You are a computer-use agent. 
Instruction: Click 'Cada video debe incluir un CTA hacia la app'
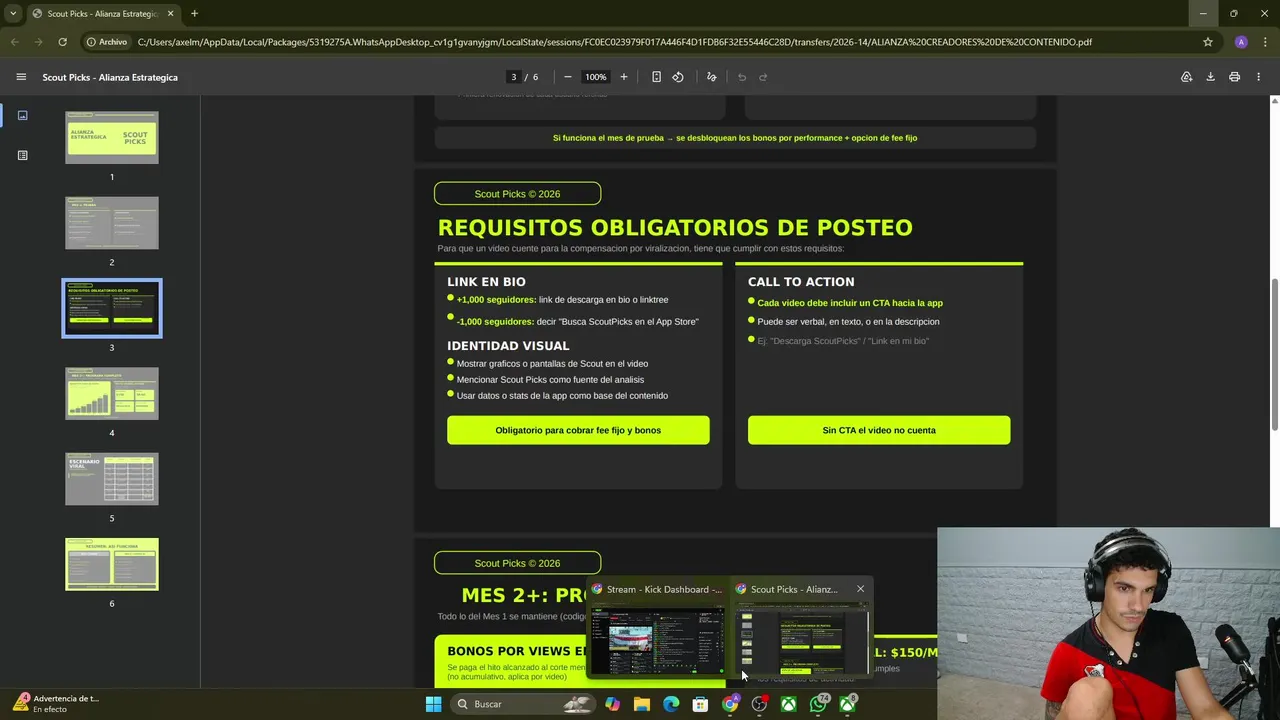(850, 303)
